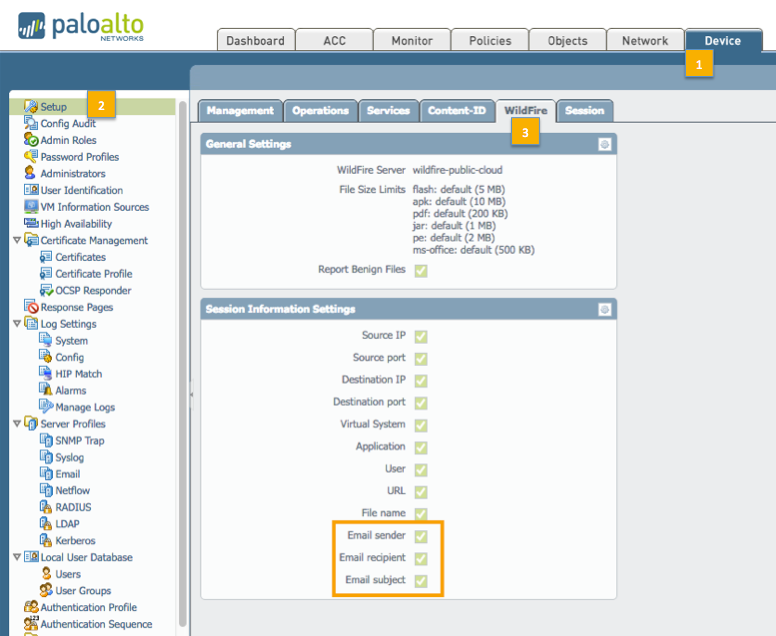Click the sidebar vertical scrollbar

pyautogui.click(x=182, y=360)
